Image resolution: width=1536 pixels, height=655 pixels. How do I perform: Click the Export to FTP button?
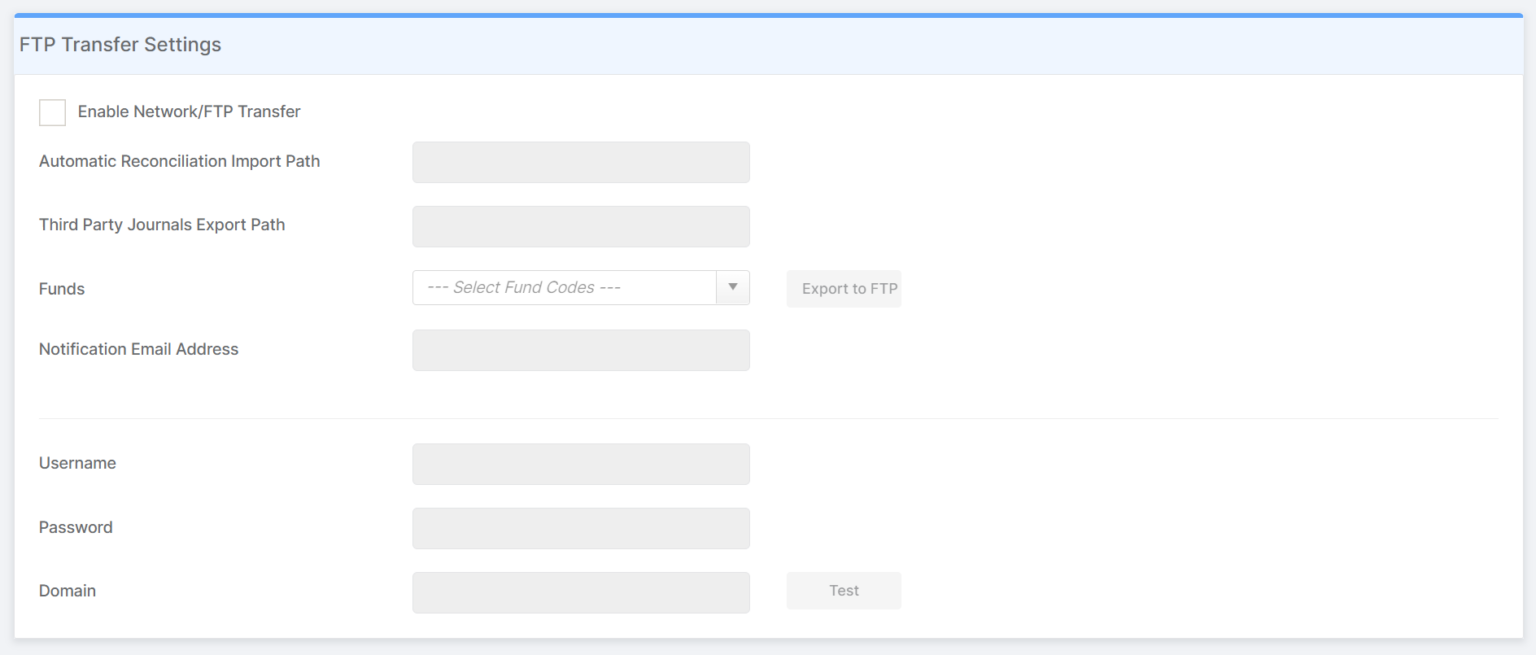(x=843, y=288)
